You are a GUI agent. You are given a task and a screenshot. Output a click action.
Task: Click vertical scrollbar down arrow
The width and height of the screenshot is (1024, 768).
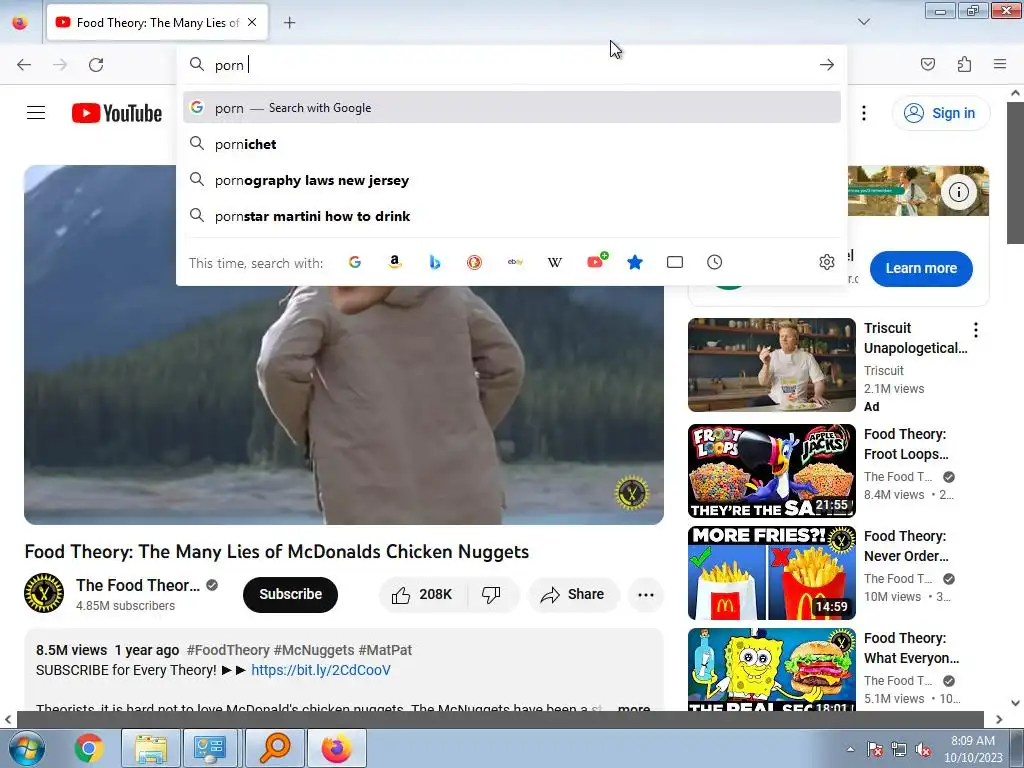pyautogui.click(x=1015, y=703)
